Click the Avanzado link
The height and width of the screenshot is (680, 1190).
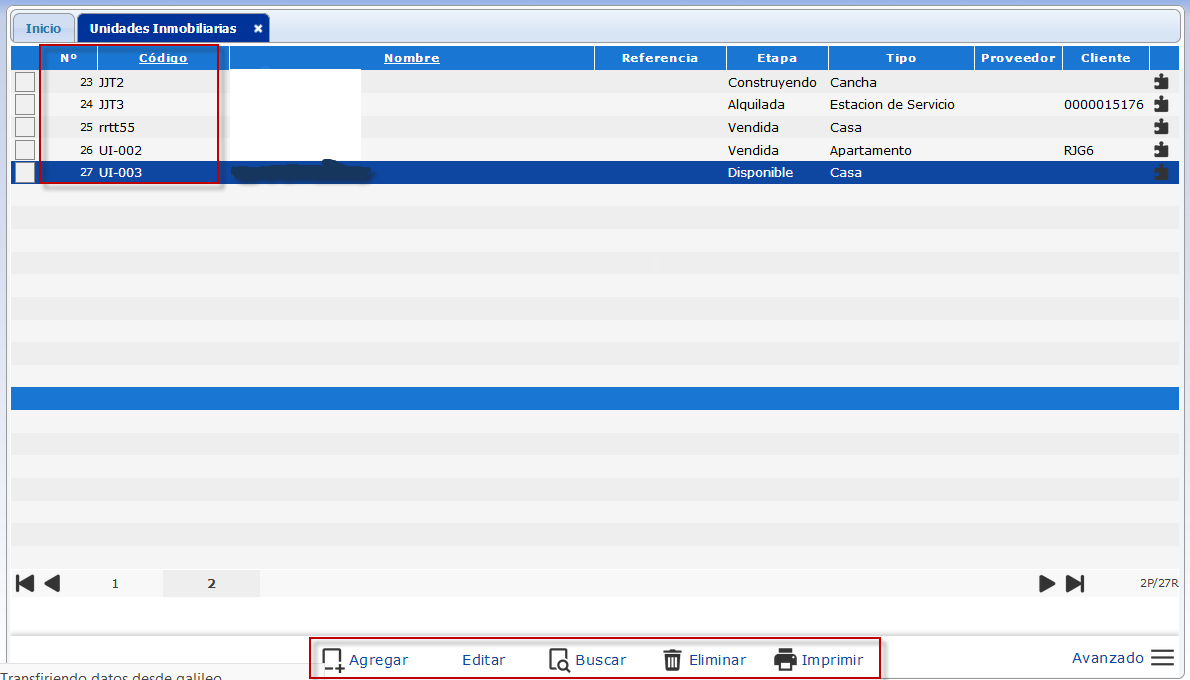coord(1107,658)
